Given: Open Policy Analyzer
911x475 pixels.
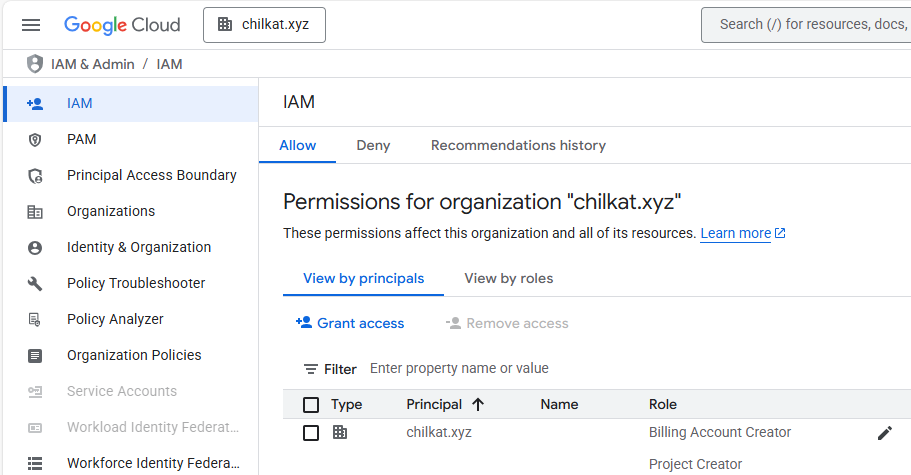Looking at the screenshot, I should pos(131,319).
